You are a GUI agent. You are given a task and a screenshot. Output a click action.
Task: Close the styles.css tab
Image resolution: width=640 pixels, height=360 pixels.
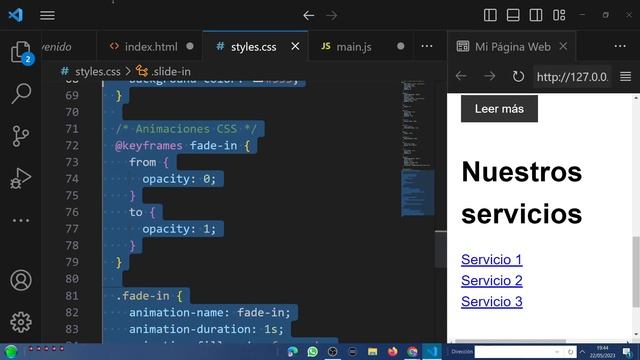(295, 47)
